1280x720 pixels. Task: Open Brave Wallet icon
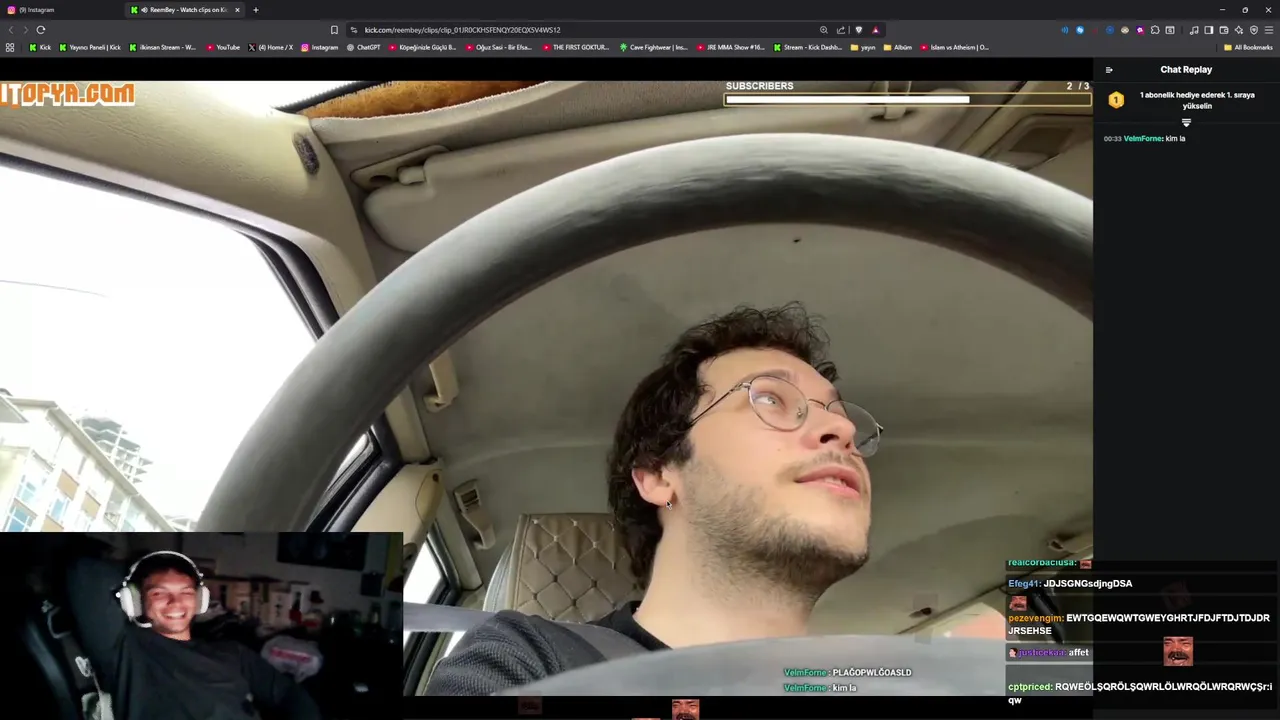pyautogui.click(x=1224, y=30)
